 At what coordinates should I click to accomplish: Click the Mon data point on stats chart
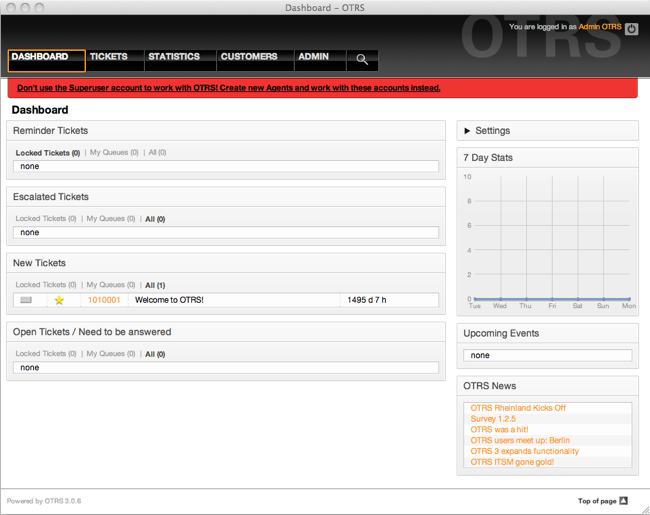coord(629,299)
